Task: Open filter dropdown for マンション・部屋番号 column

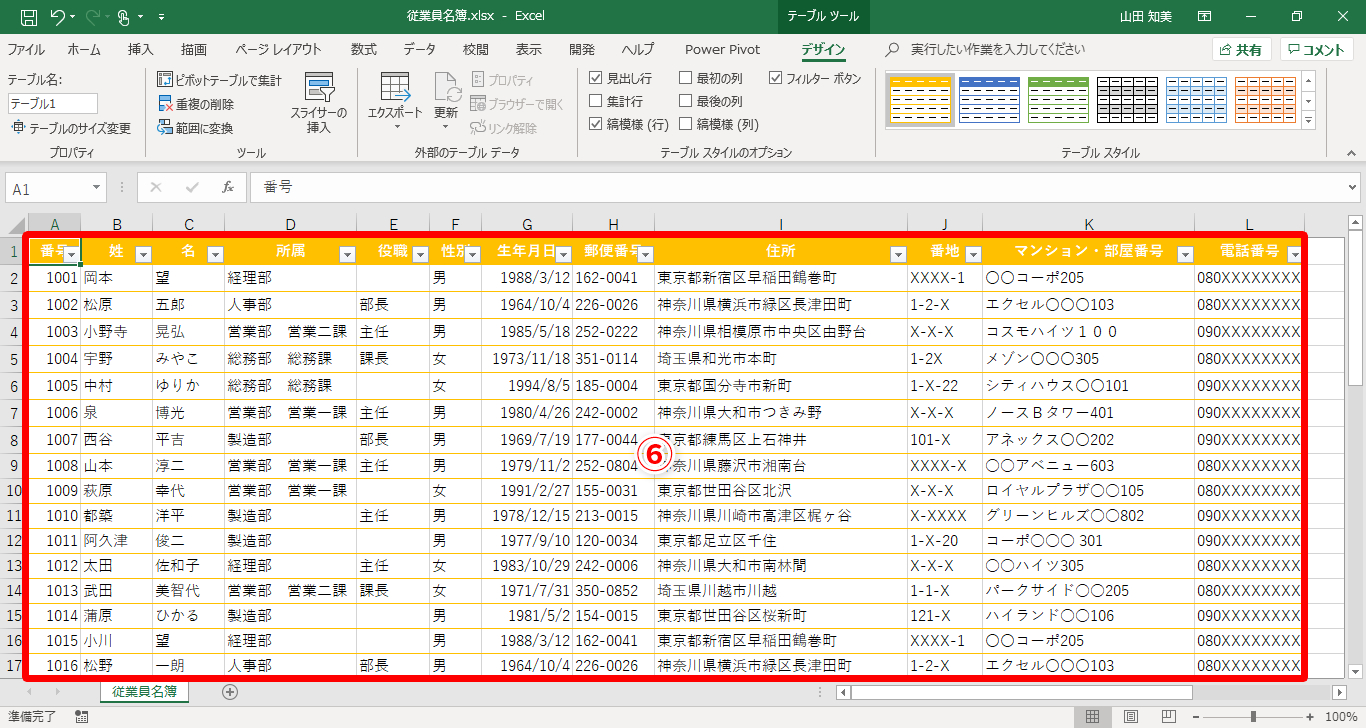Action: click(1185, 254)
